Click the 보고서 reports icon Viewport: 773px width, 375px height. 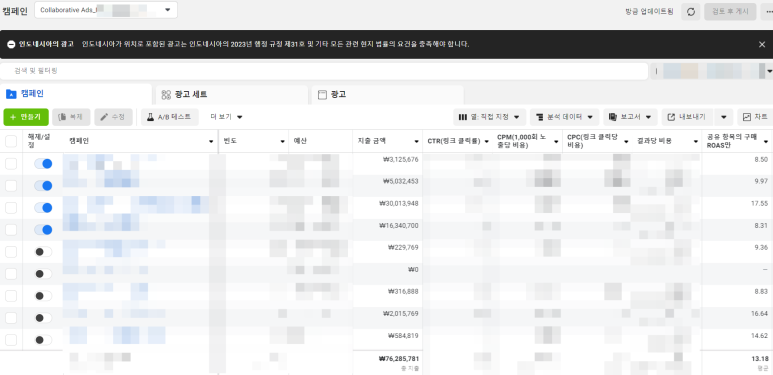613,117
